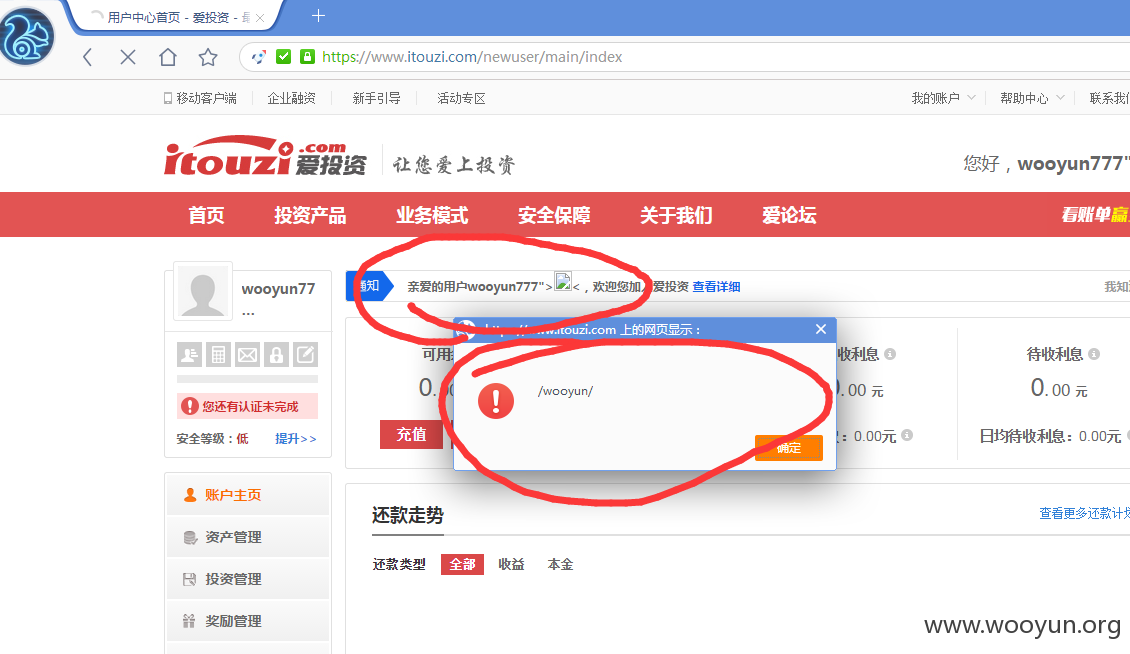Image resolution: width=1130 pixels, height=654 pixels.
Task: Open the 新手引导 link
Action: (376, 98)
